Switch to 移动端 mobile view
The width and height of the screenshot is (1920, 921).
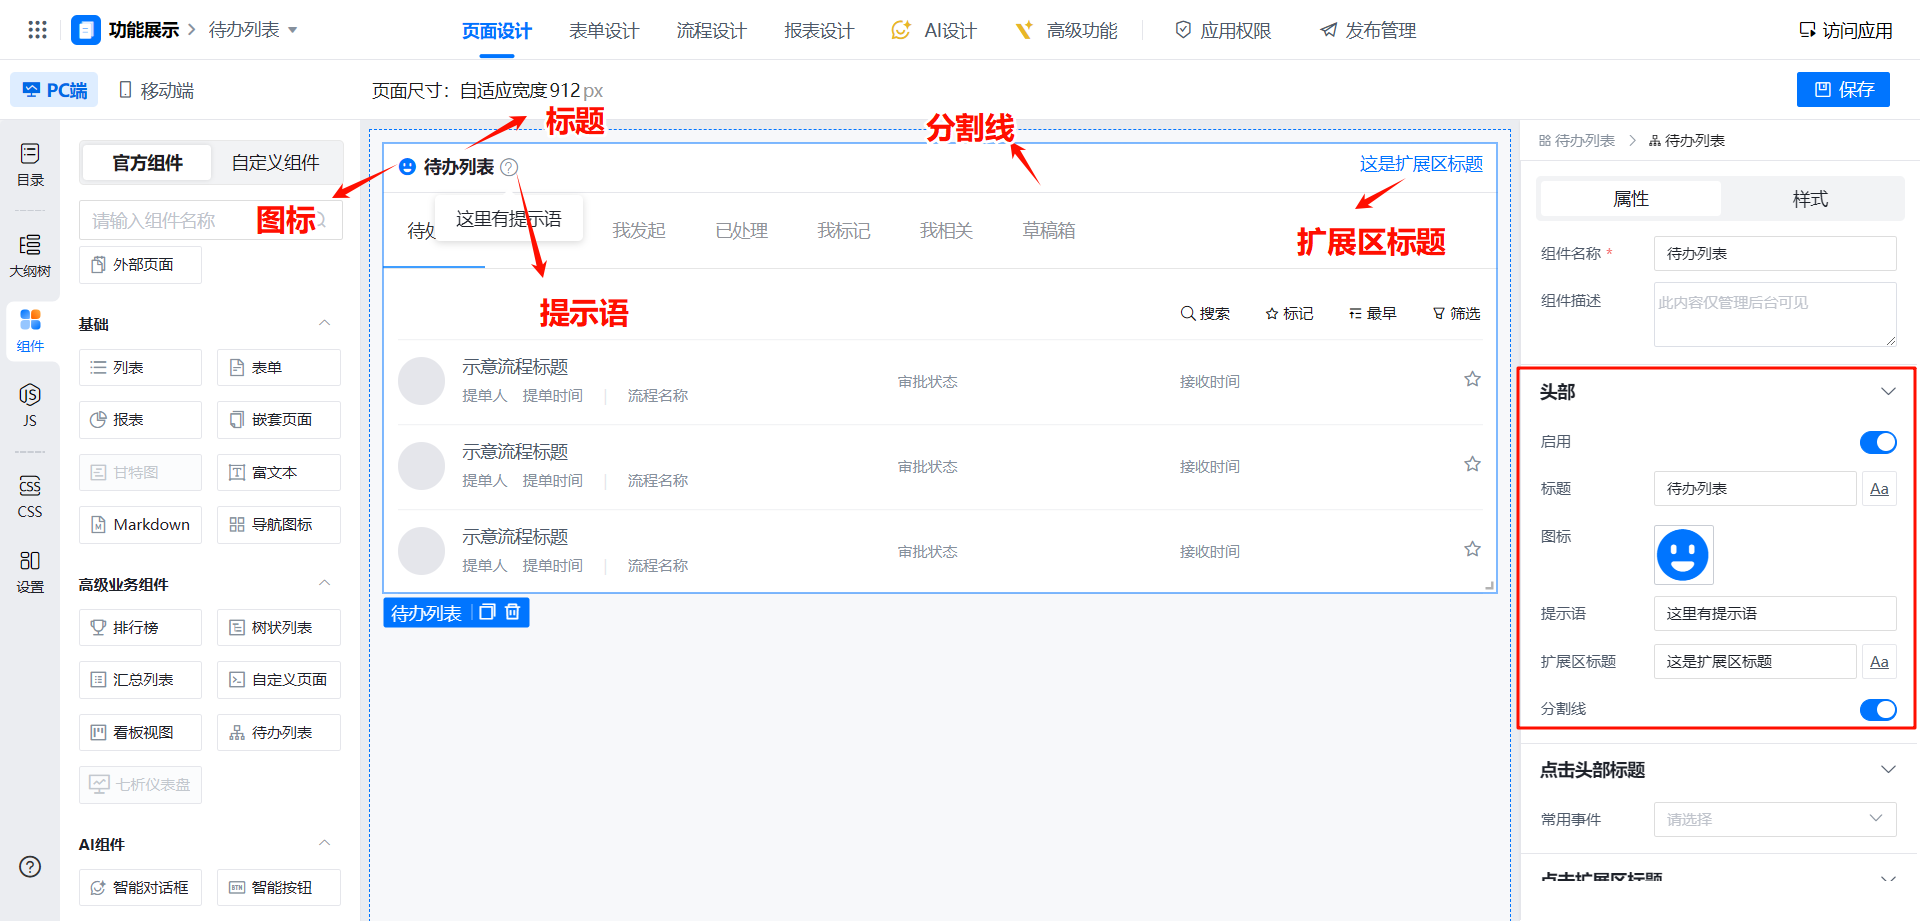click(156, 91)
